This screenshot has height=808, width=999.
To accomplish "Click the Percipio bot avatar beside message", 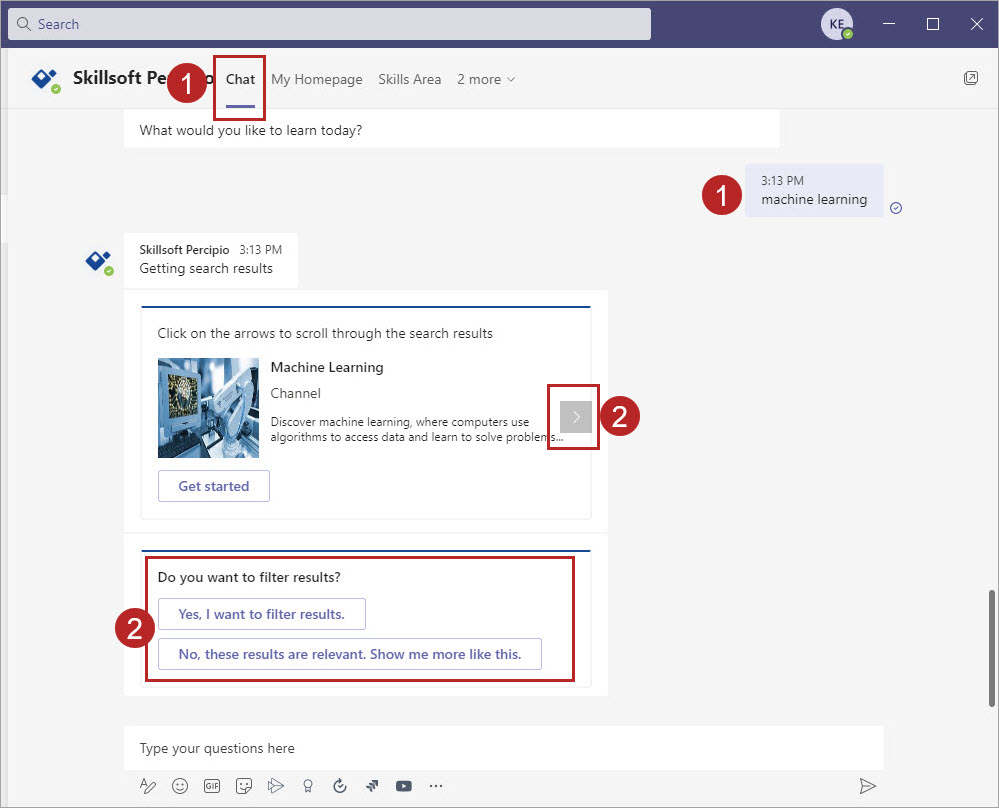I will coord(99,262).
